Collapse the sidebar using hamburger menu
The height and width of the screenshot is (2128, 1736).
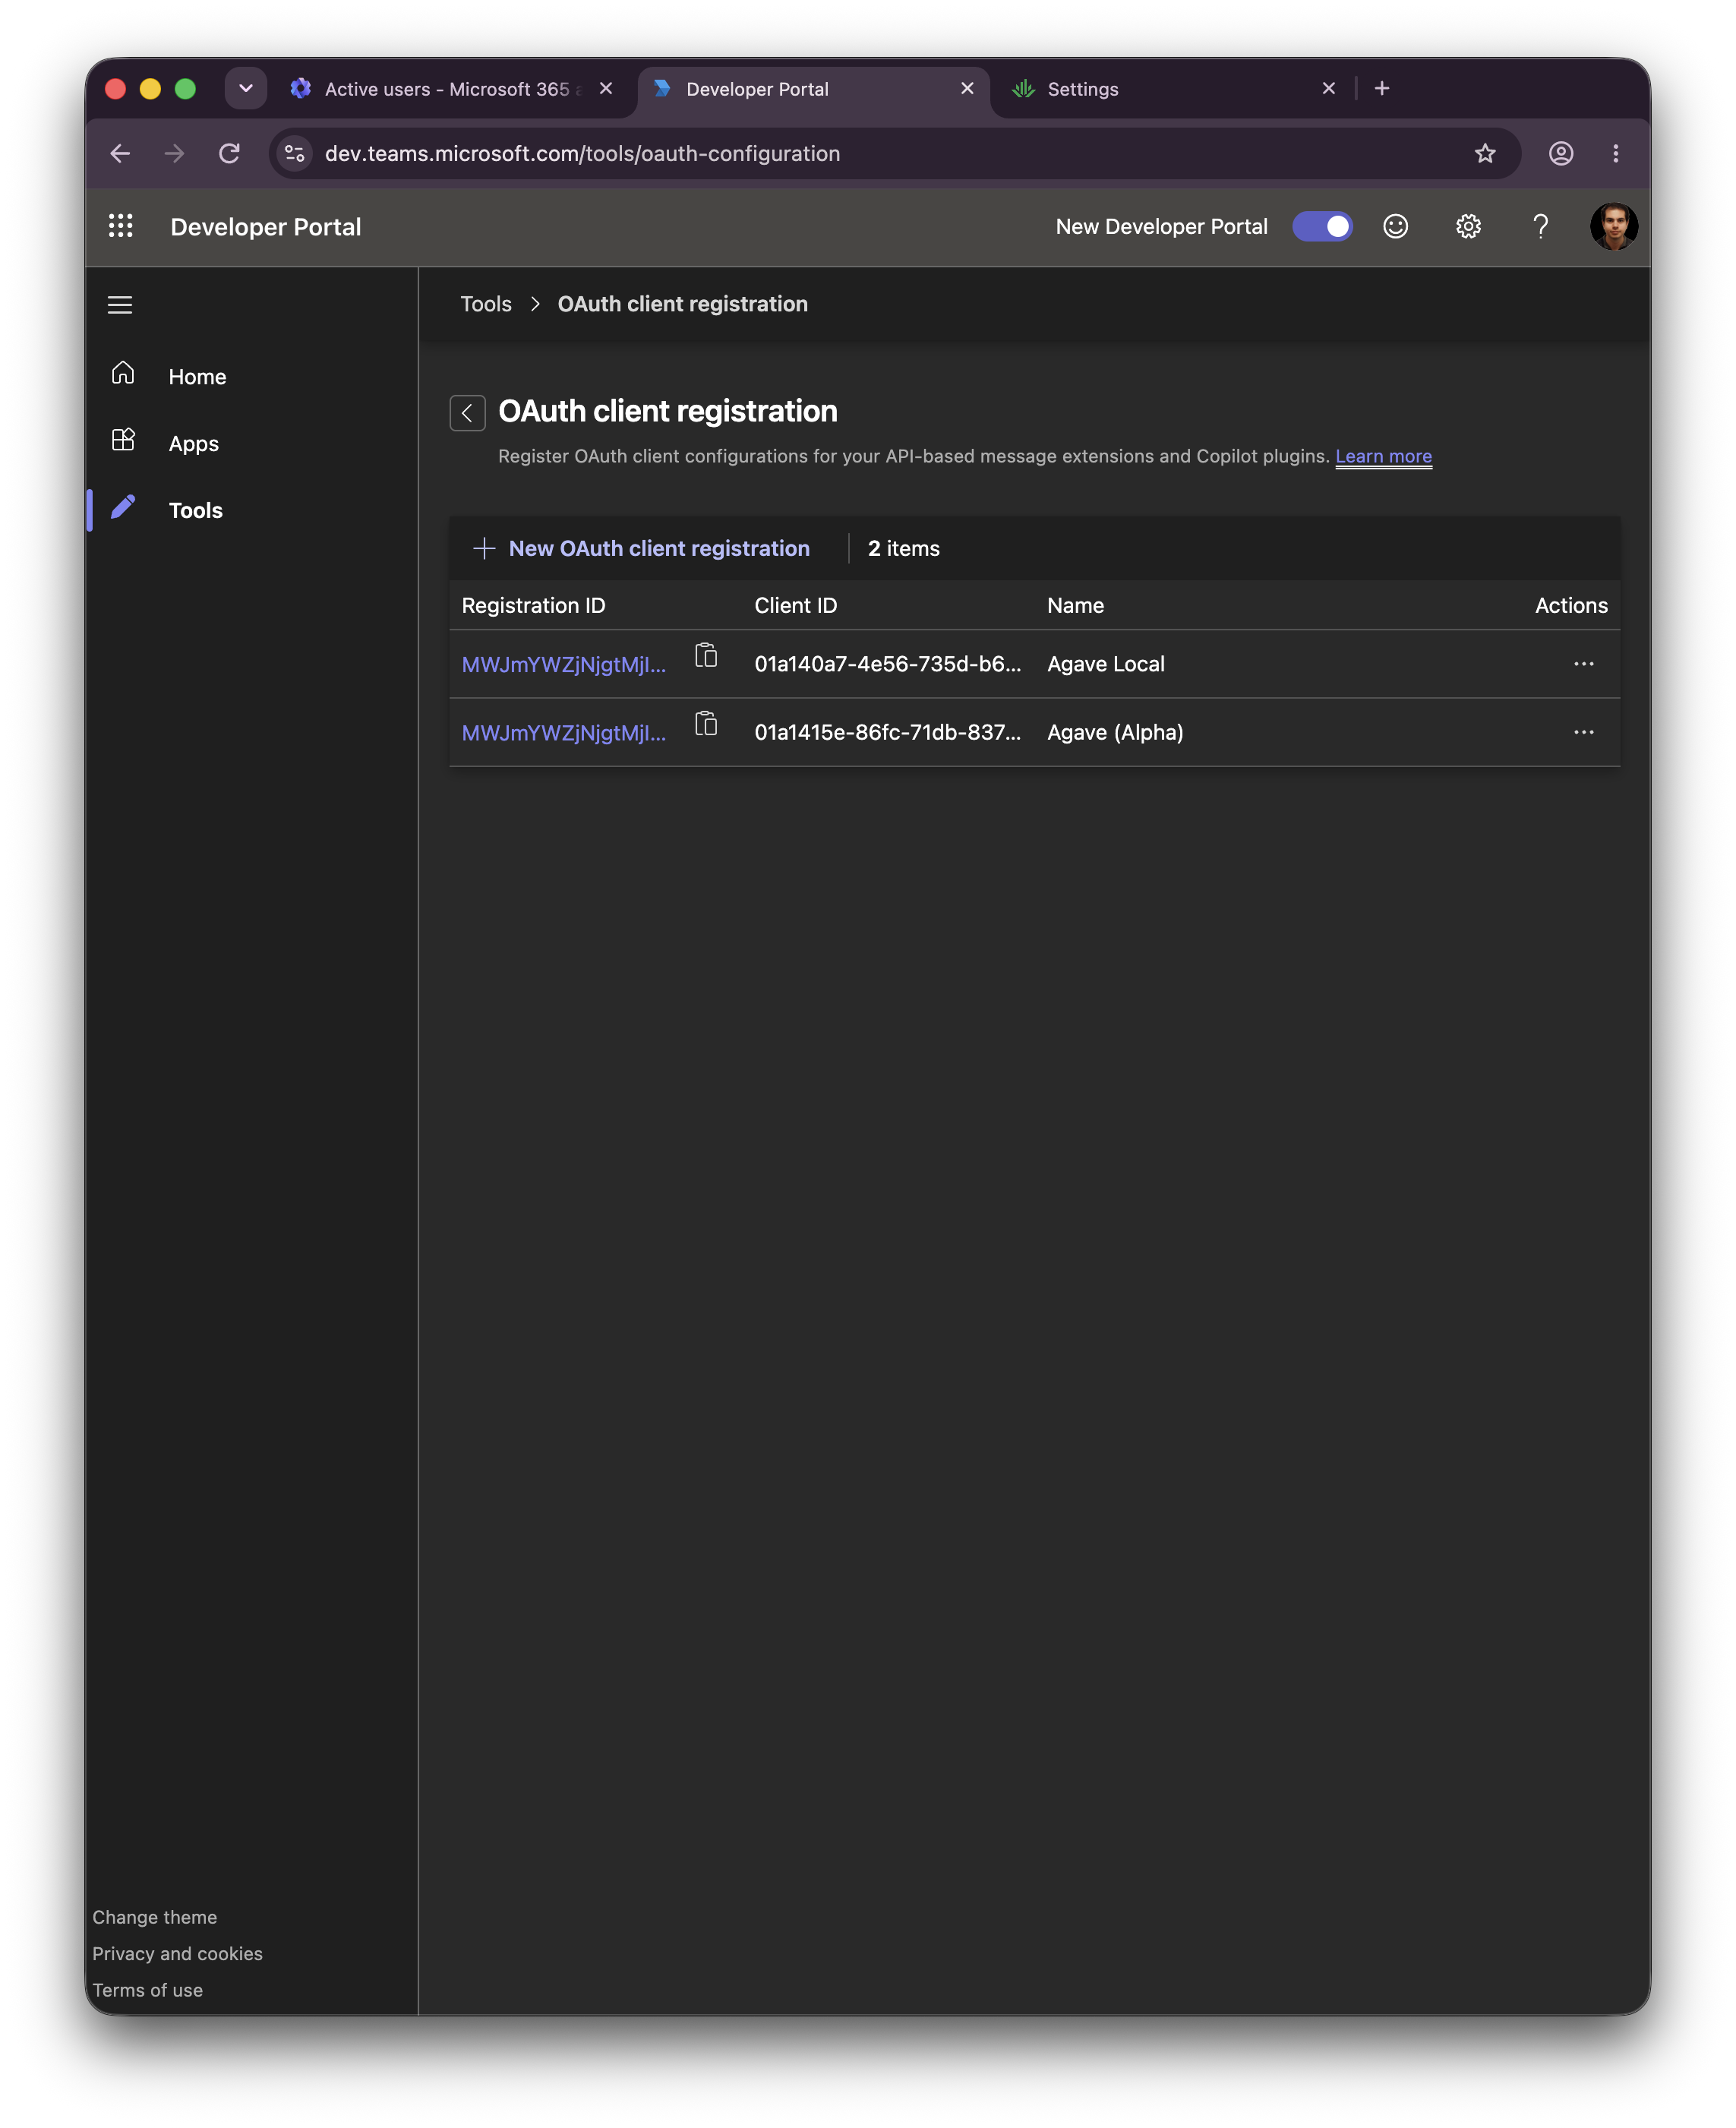pyautogui.click(x=120, y=305)
